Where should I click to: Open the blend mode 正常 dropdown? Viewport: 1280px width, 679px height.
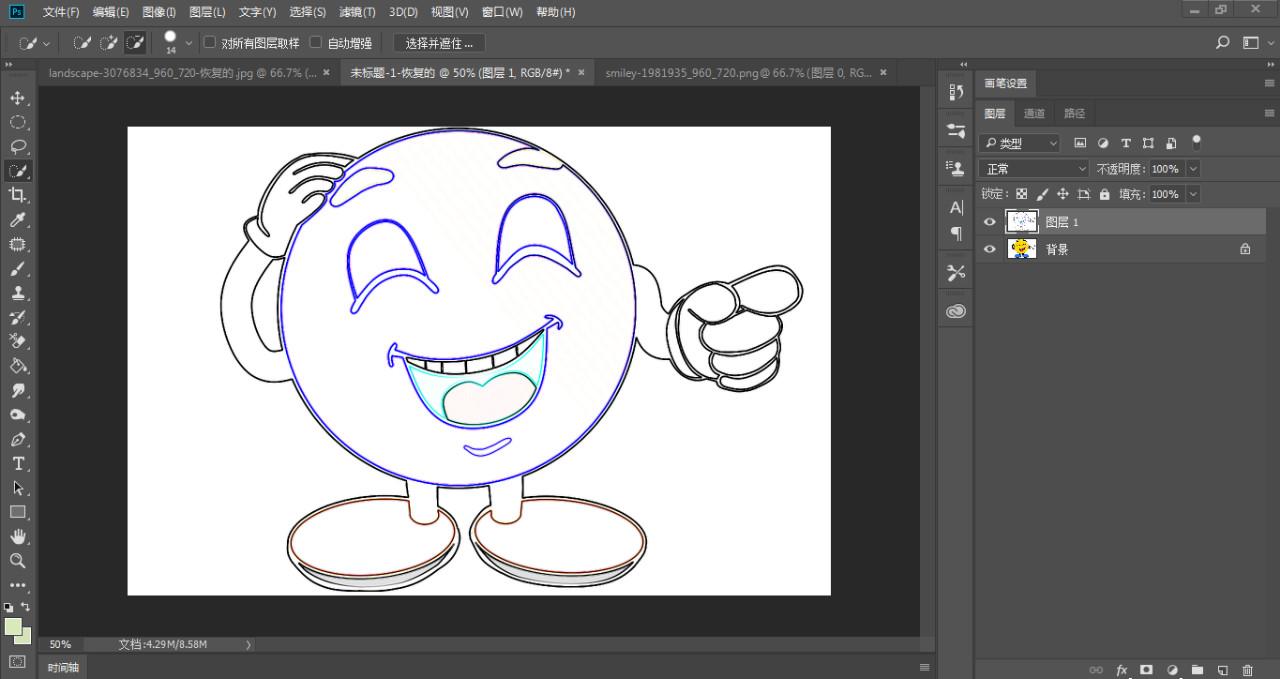pyautogui.click(x=1034, y=169)
